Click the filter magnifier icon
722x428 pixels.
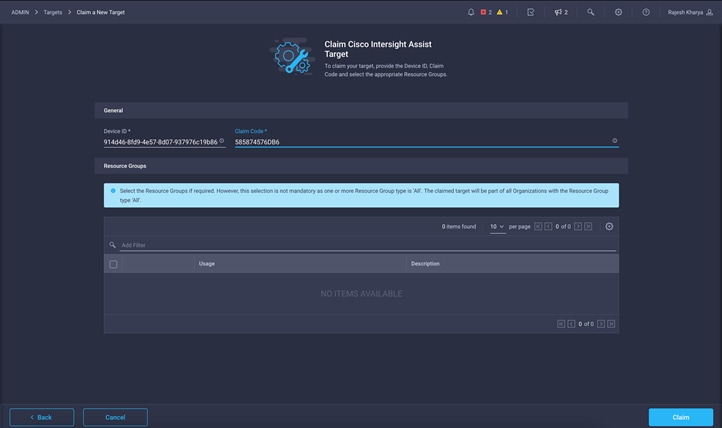point(112,245)
